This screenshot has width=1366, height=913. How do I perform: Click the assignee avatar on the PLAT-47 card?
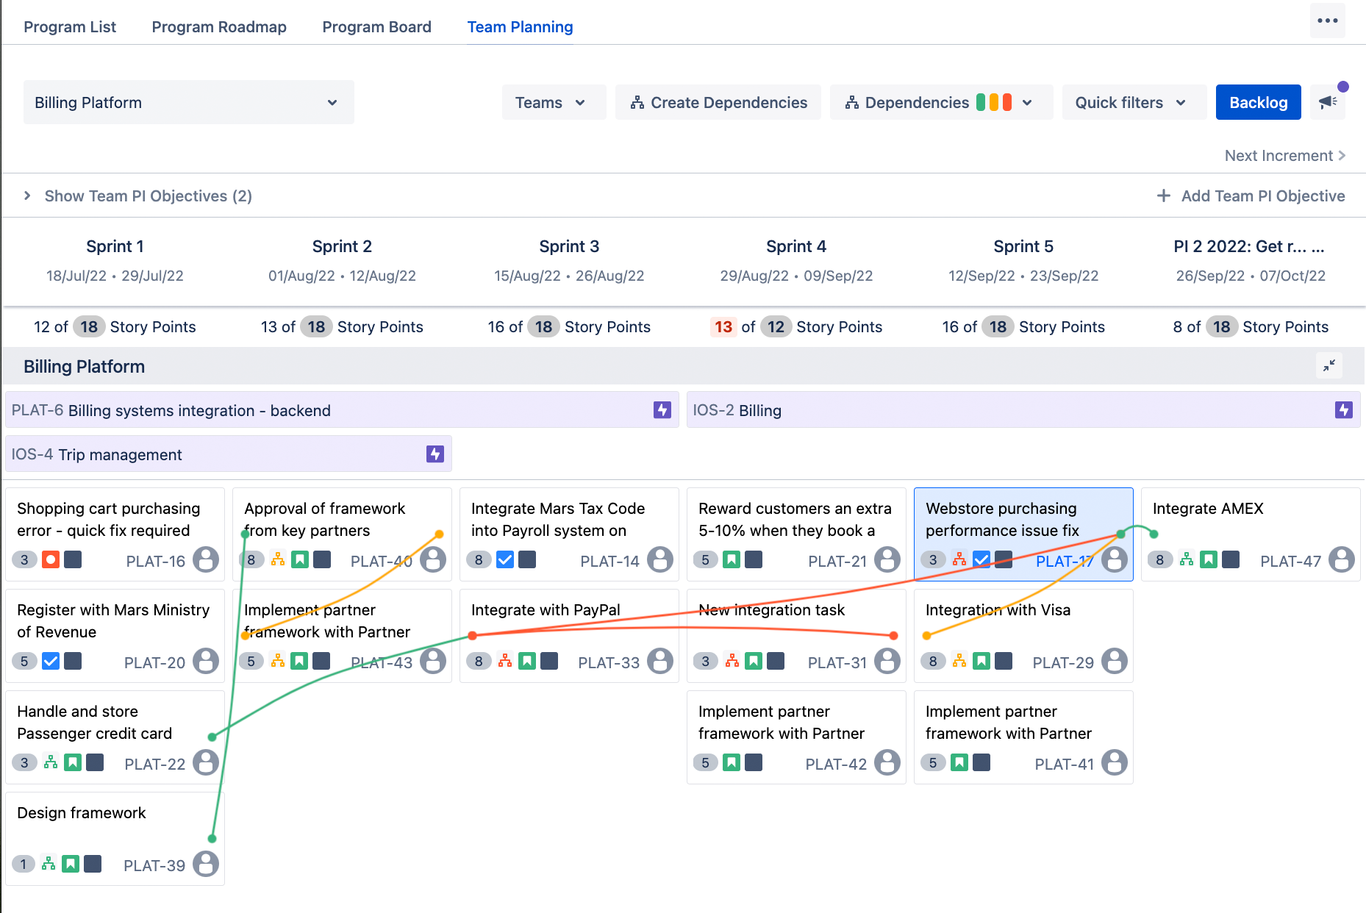(1339, 560)
